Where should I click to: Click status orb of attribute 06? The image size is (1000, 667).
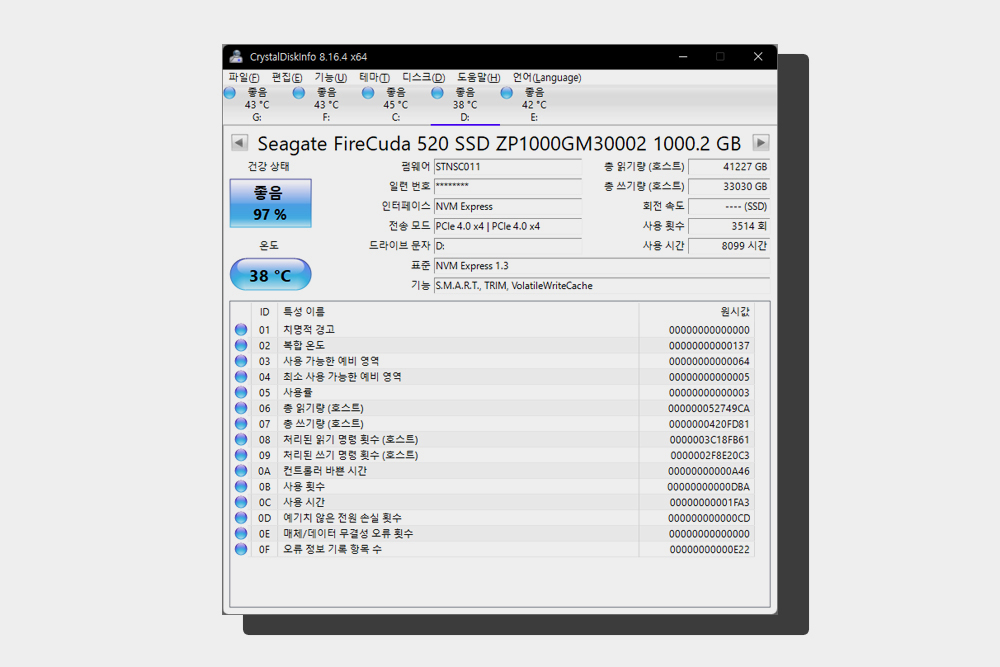241,408
